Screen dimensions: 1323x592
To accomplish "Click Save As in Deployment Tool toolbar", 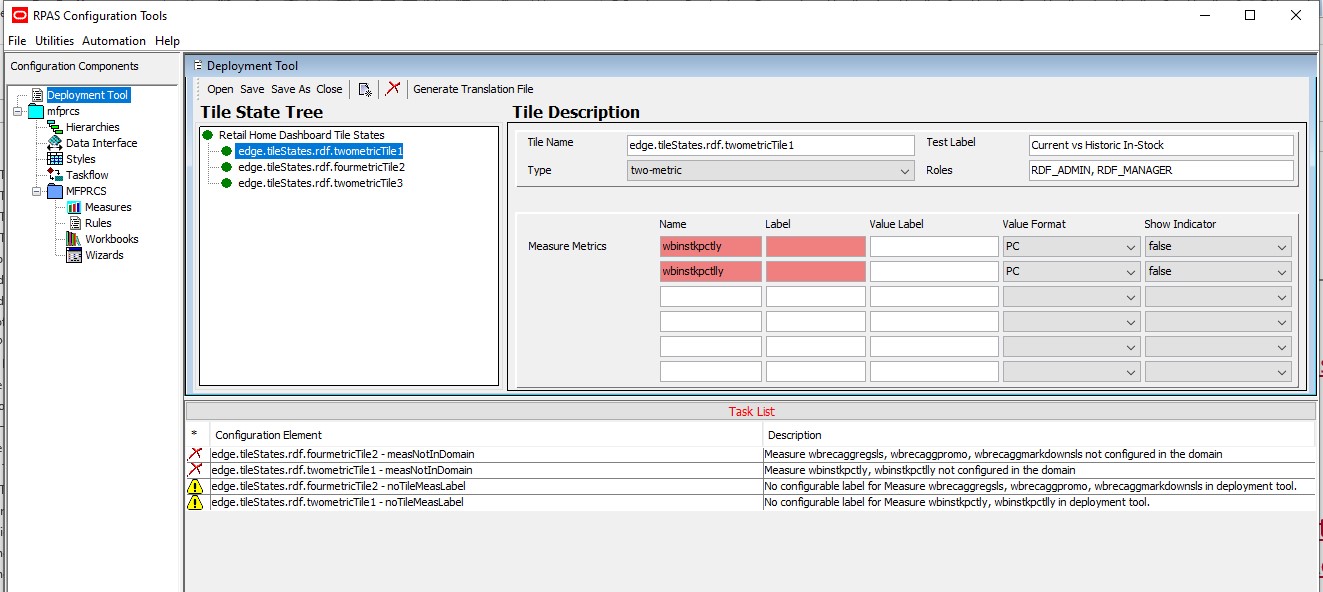I will 291,89.
